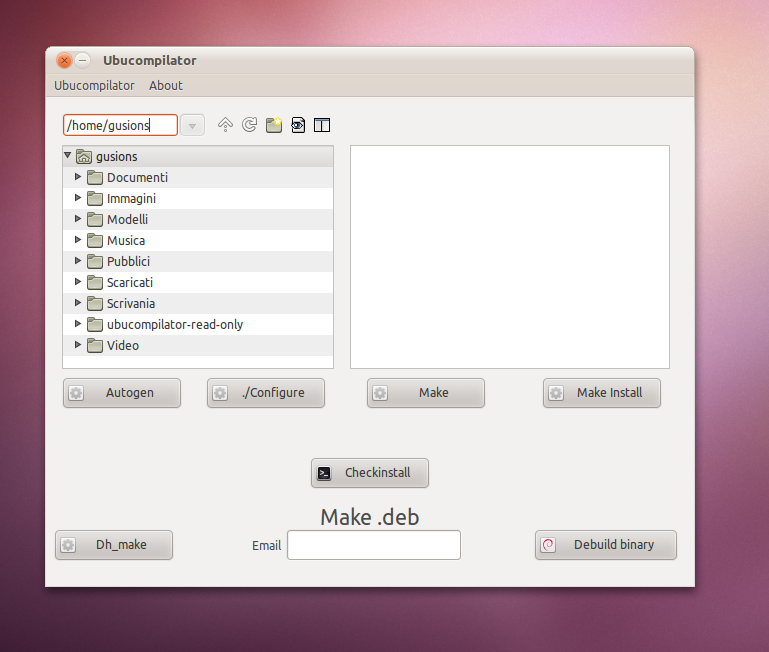Screen dimensions: 769x652
Task: Select the Scaricati folder icon
Action: [95, 283]
